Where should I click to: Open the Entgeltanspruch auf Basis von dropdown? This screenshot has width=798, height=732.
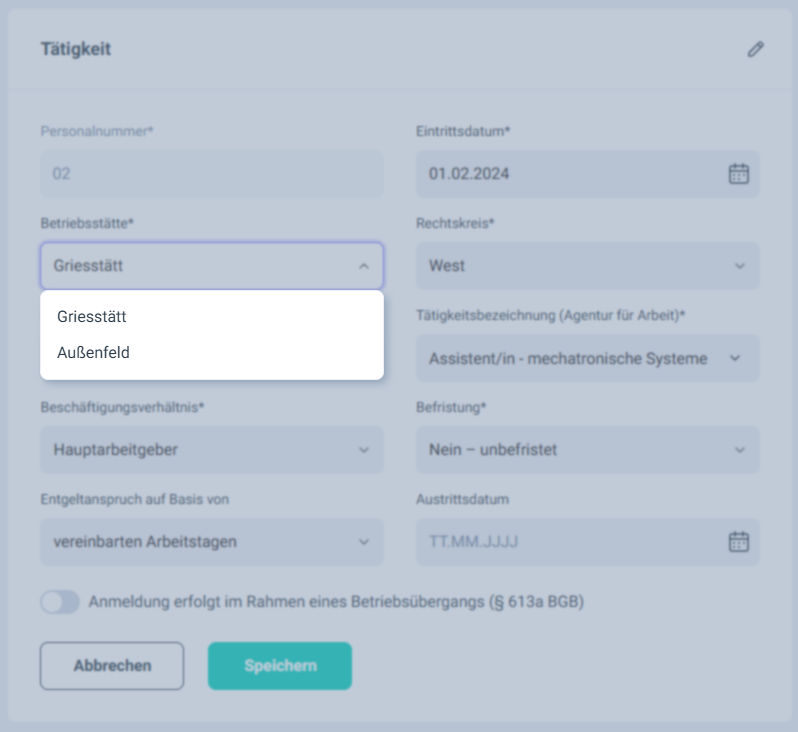tap(211, 542)
